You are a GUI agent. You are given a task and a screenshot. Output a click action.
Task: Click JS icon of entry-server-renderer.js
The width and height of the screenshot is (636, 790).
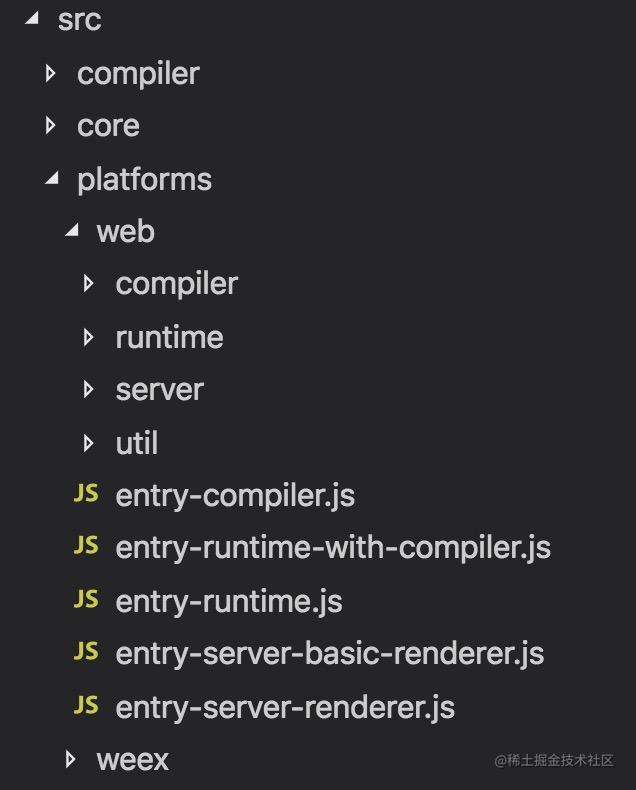click(x=86, y=704)
